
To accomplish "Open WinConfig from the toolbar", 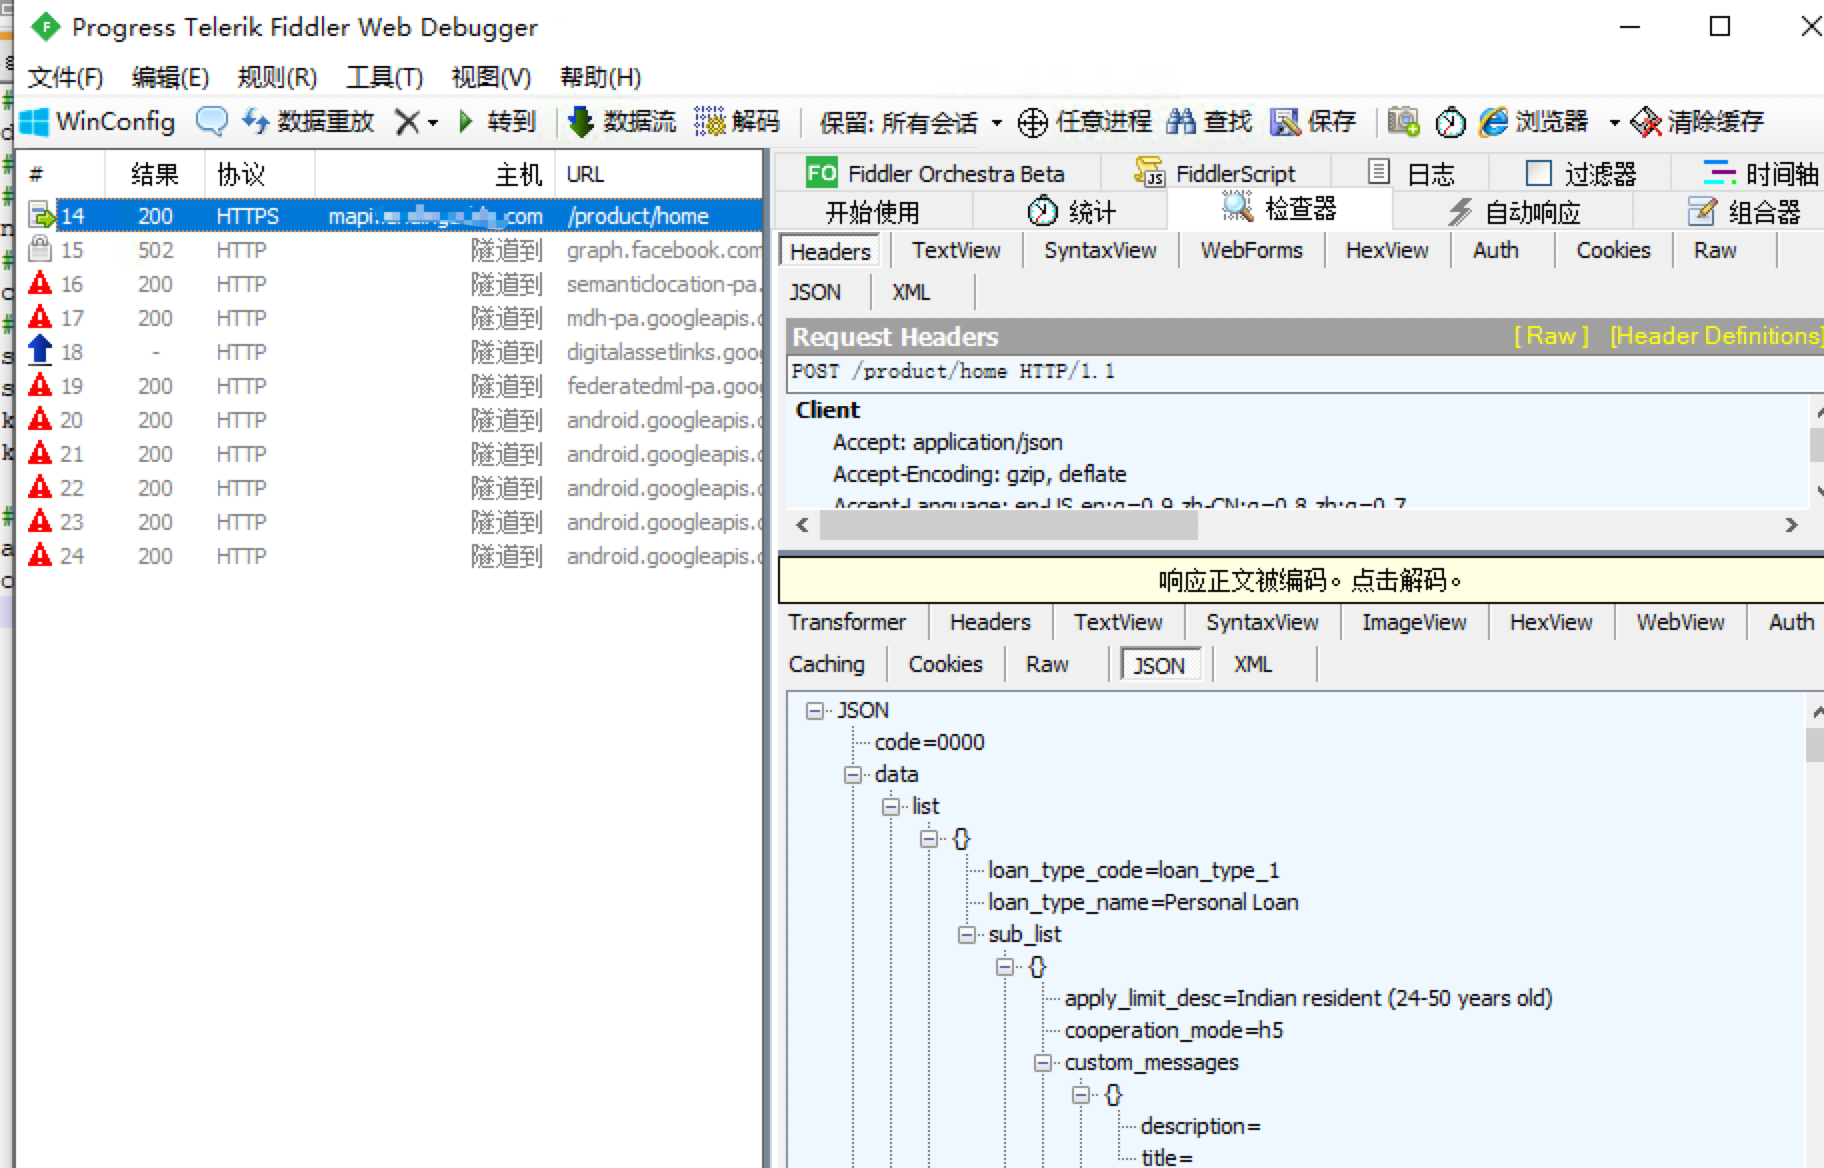I will [x=98, y=122].
